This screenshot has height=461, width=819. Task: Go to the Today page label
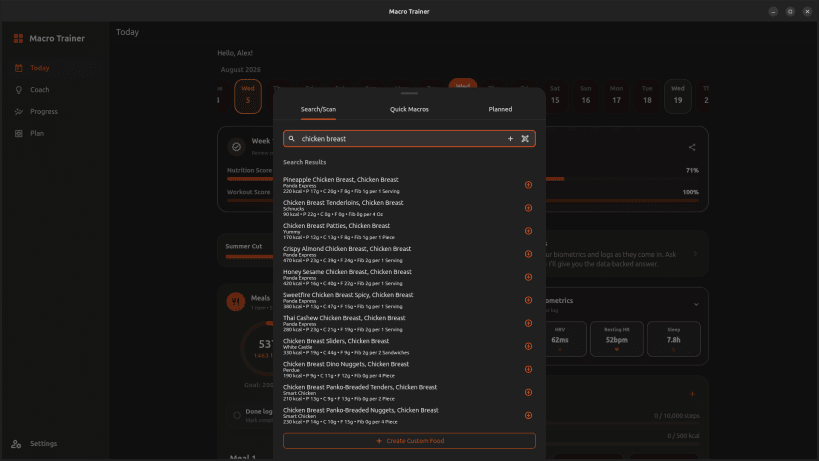[40, 68]
